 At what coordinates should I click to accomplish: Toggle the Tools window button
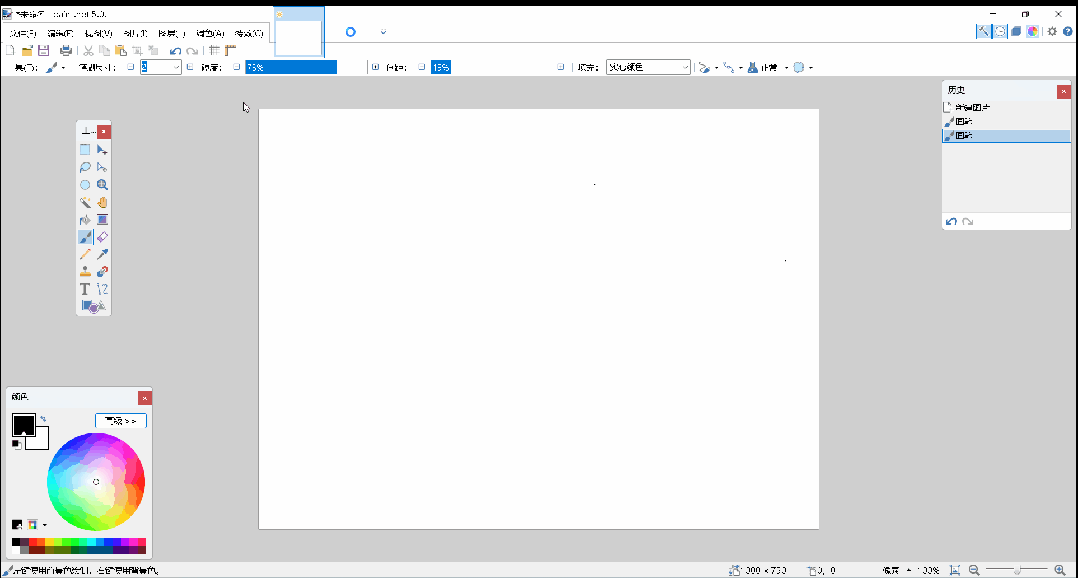(984, 32)
